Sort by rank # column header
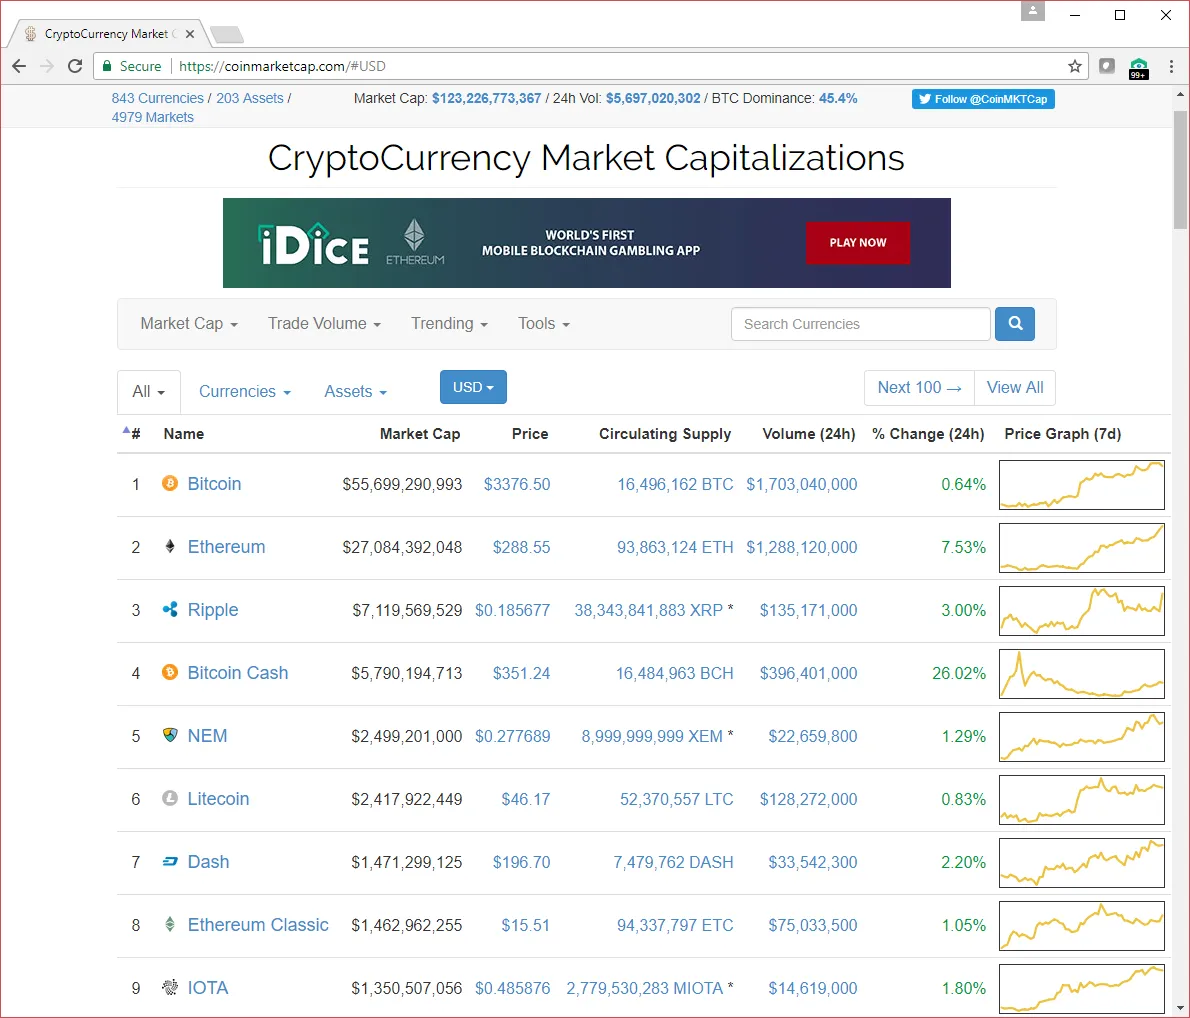This screenshot has height=1018, width=1190. click(x=132, y=433)
